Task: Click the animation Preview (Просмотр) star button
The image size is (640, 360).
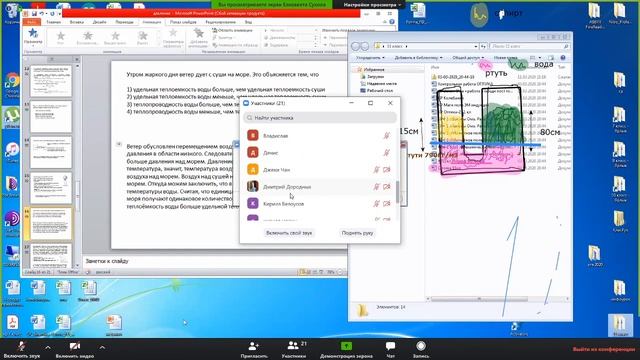Action: [x=33, y=37]
